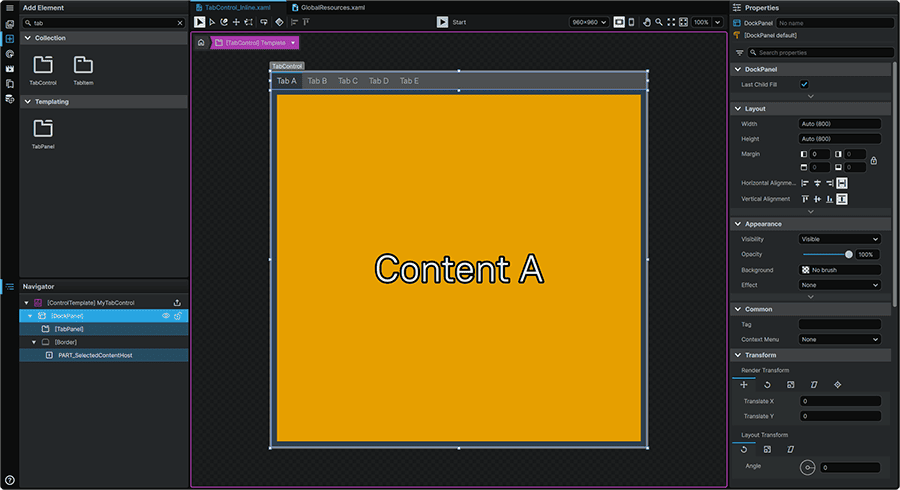Screen dimensions: 900x490
Task: Switch to GlobalResources.xaml tab
Action: tap(328, 7)
